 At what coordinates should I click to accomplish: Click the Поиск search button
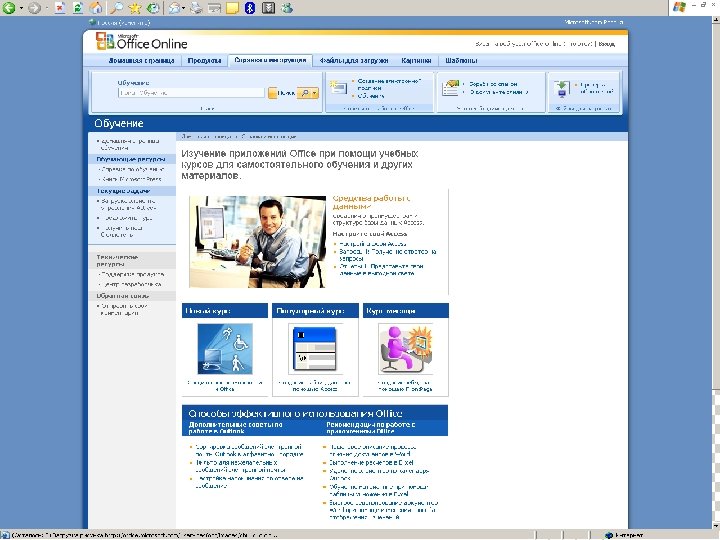(281, 93)
